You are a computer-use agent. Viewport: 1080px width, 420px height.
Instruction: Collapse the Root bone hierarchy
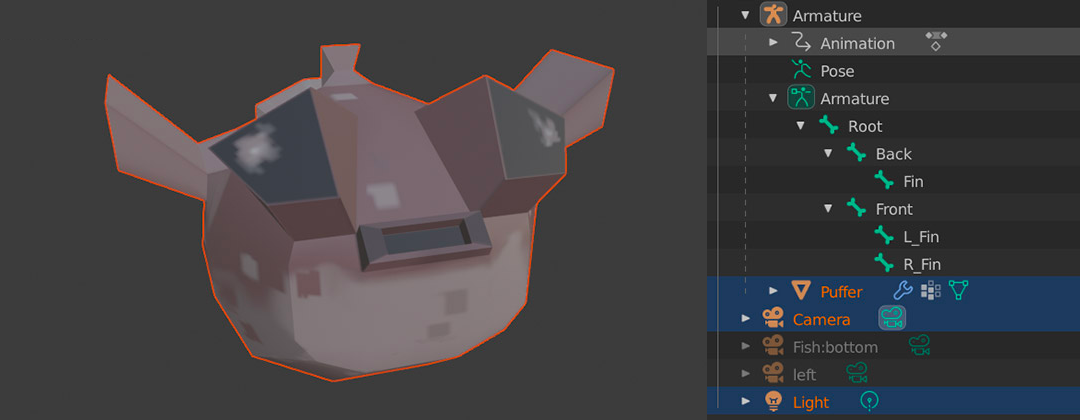pyautogui.click(x=800, y=126)
